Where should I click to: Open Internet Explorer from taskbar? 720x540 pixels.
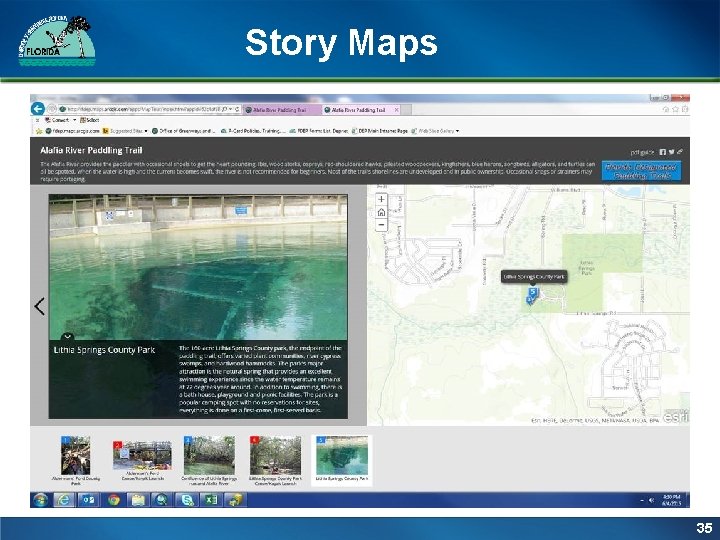pyautogui.click(x=64, y=500)
